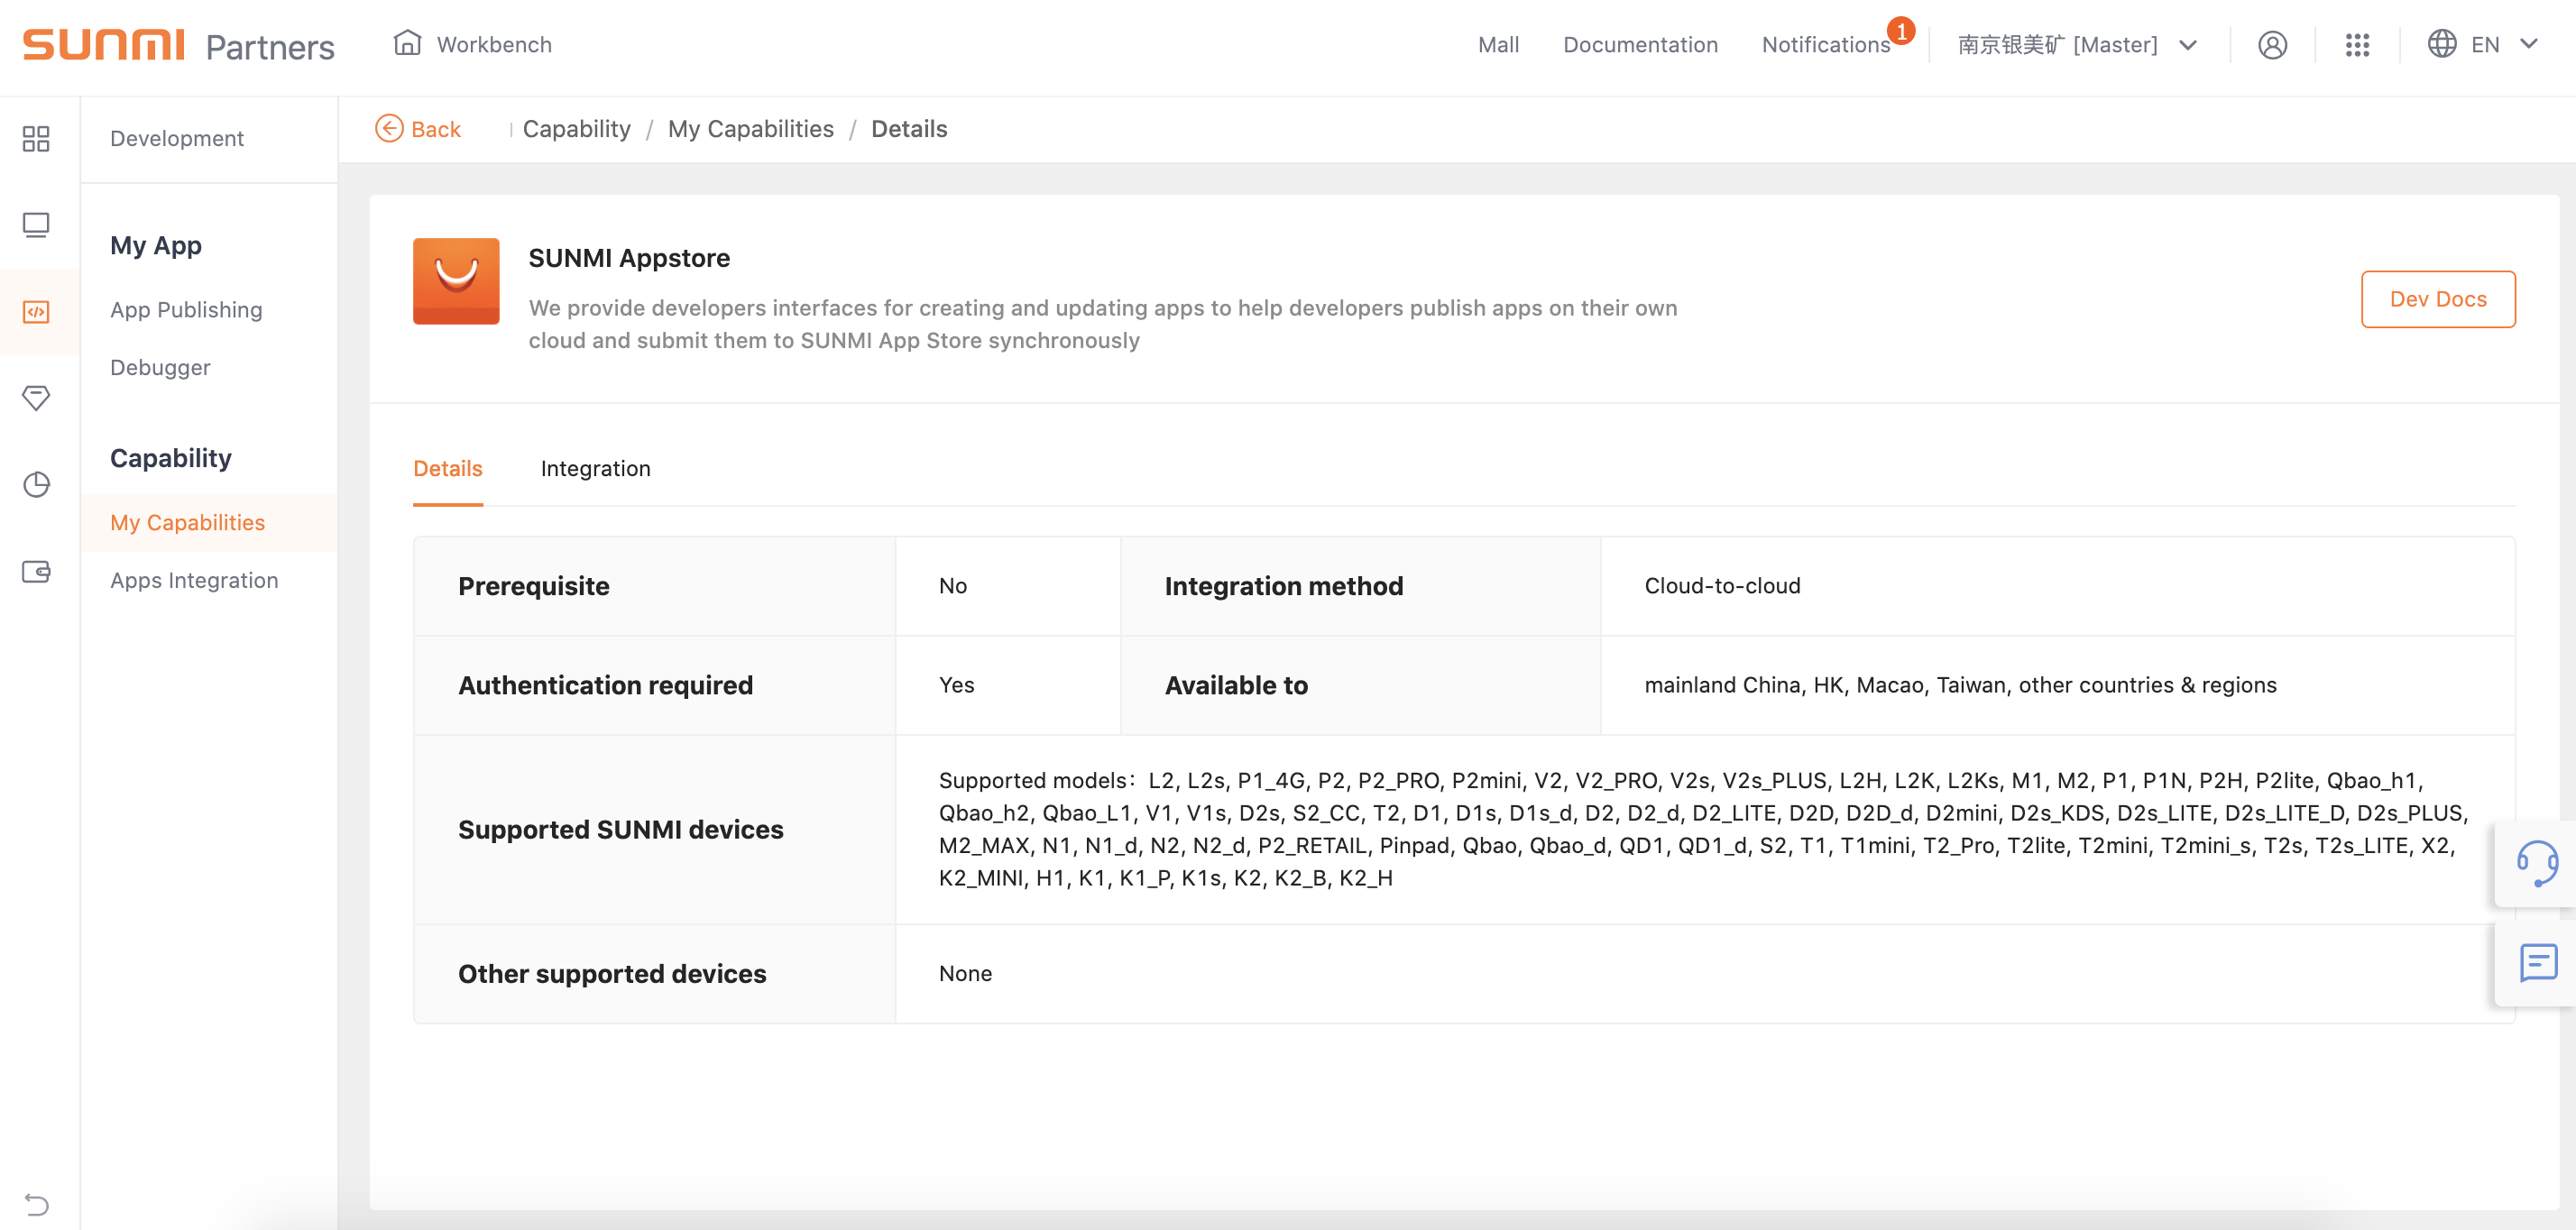Switch to the Integration tab
This screenshot has width=2576, height=1230.
[595, 469]
